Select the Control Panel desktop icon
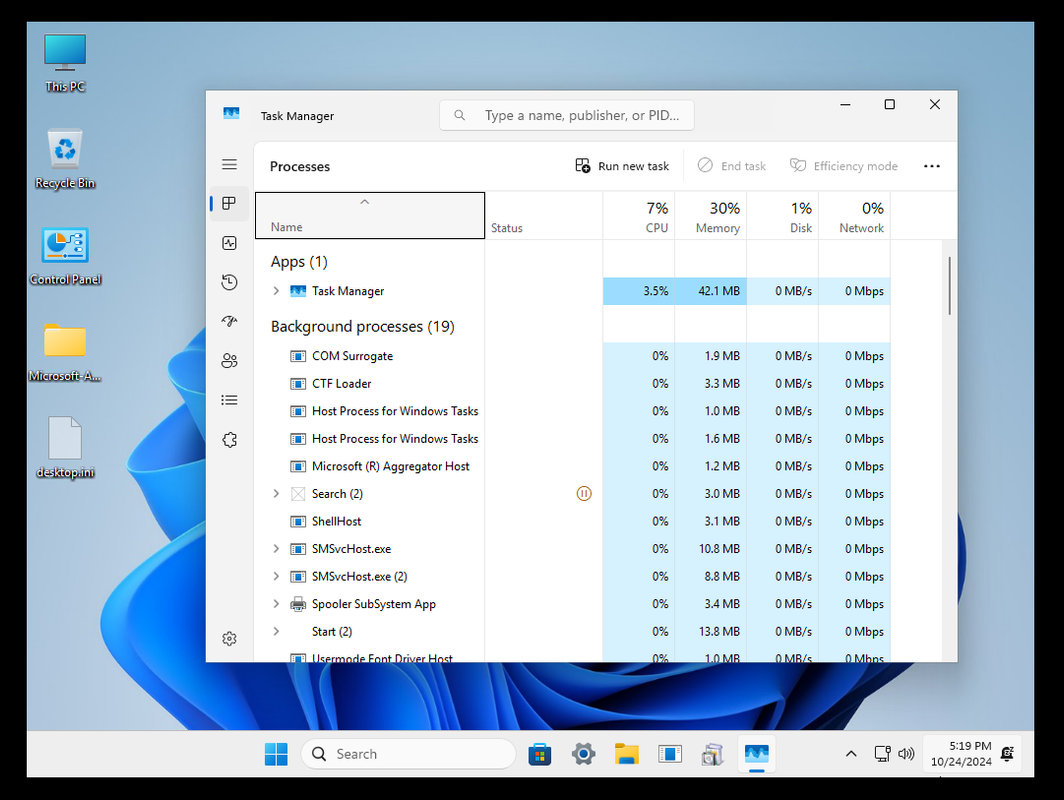Screen dimensions: 1064x800 click(x=65, y=256)
